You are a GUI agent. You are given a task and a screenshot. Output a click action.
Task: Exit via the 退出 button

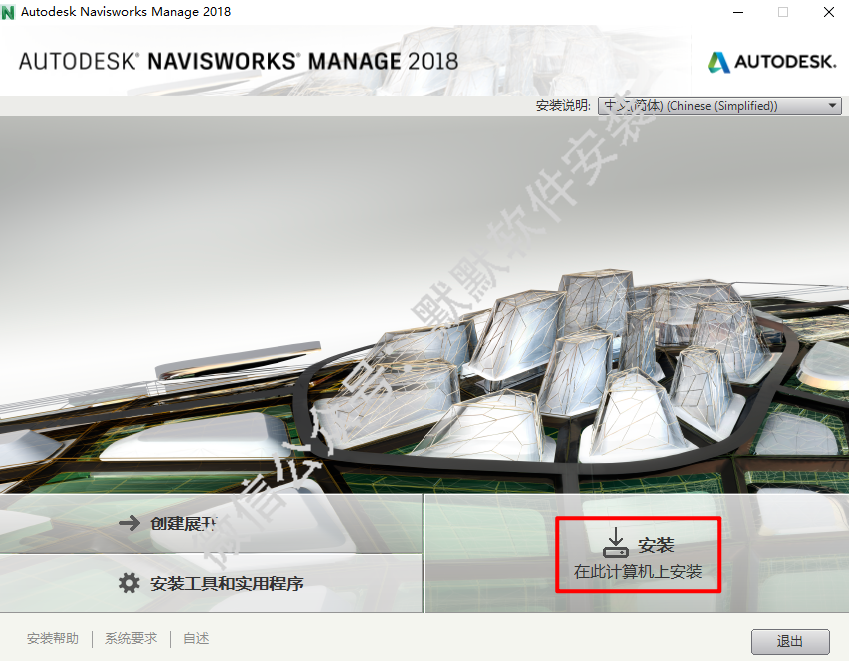(790, 642)
